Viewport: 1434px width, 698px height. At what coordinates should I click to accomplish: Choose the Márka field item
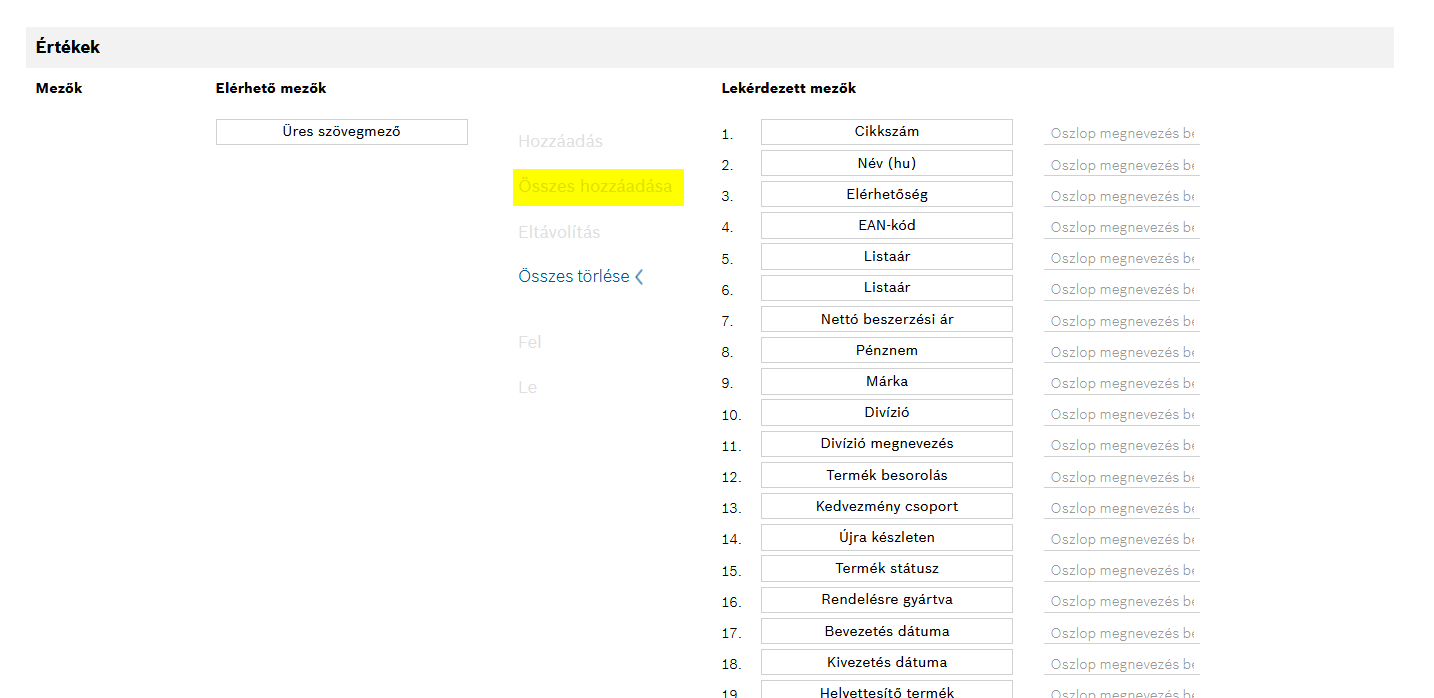[x=886, y=381]
